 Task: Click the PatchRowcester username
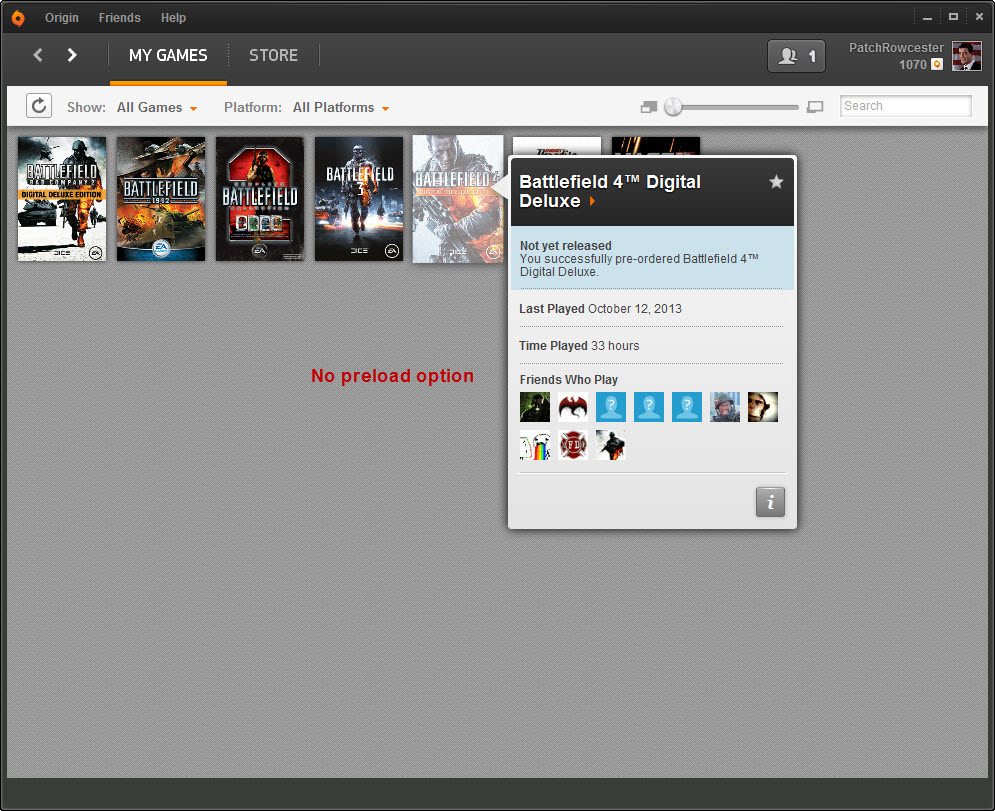(896, 48)
